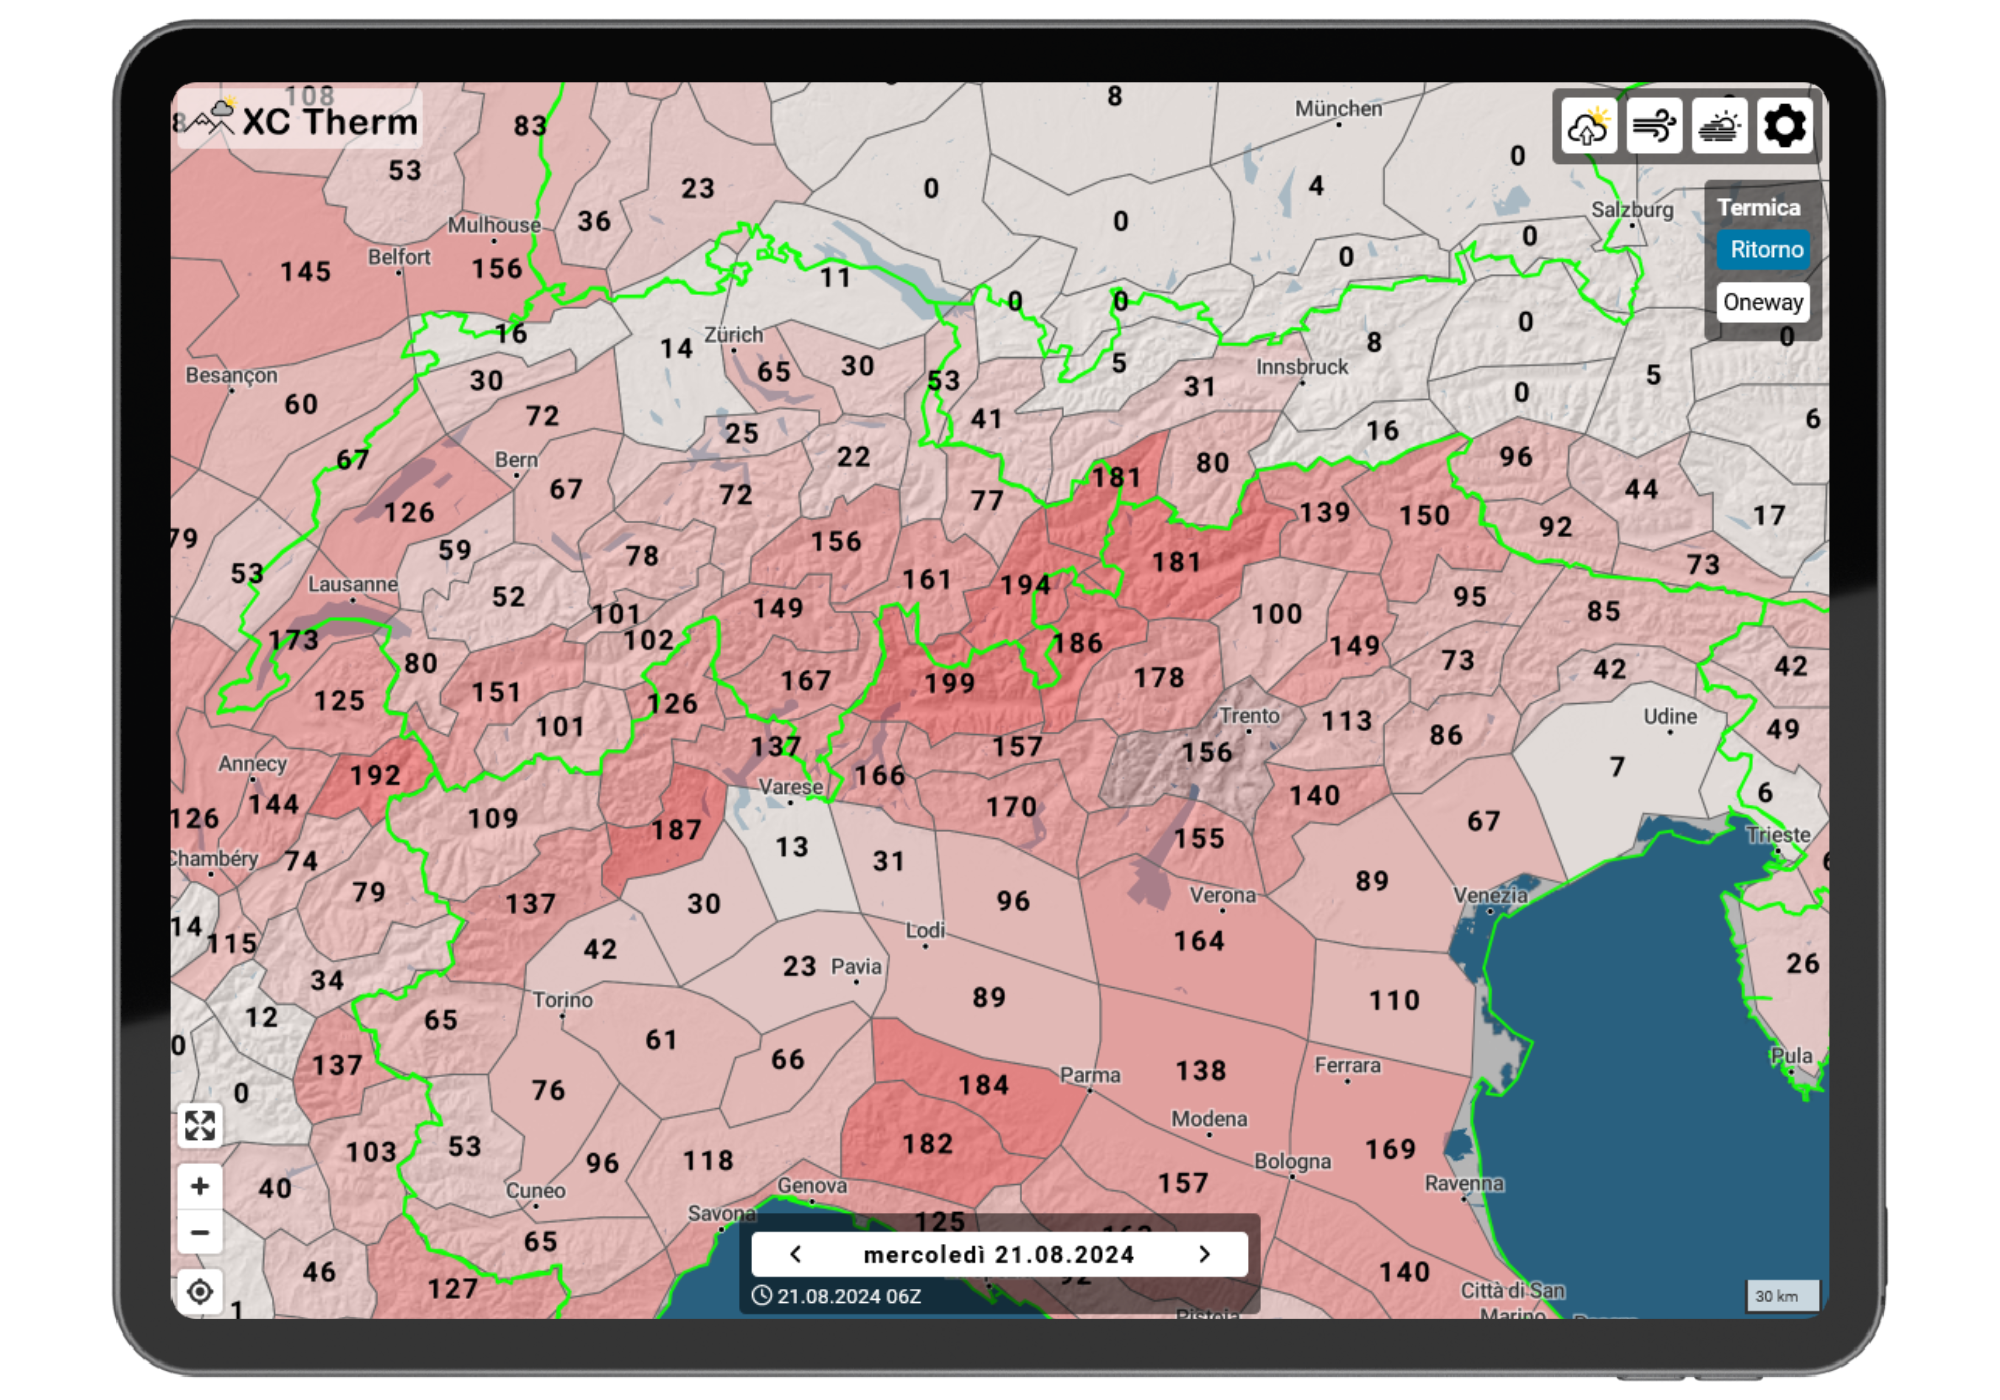Click the XC Therm logo
Image resolution: width=2000 pixels, height=1400 pixels.
(x=300, y=121)
